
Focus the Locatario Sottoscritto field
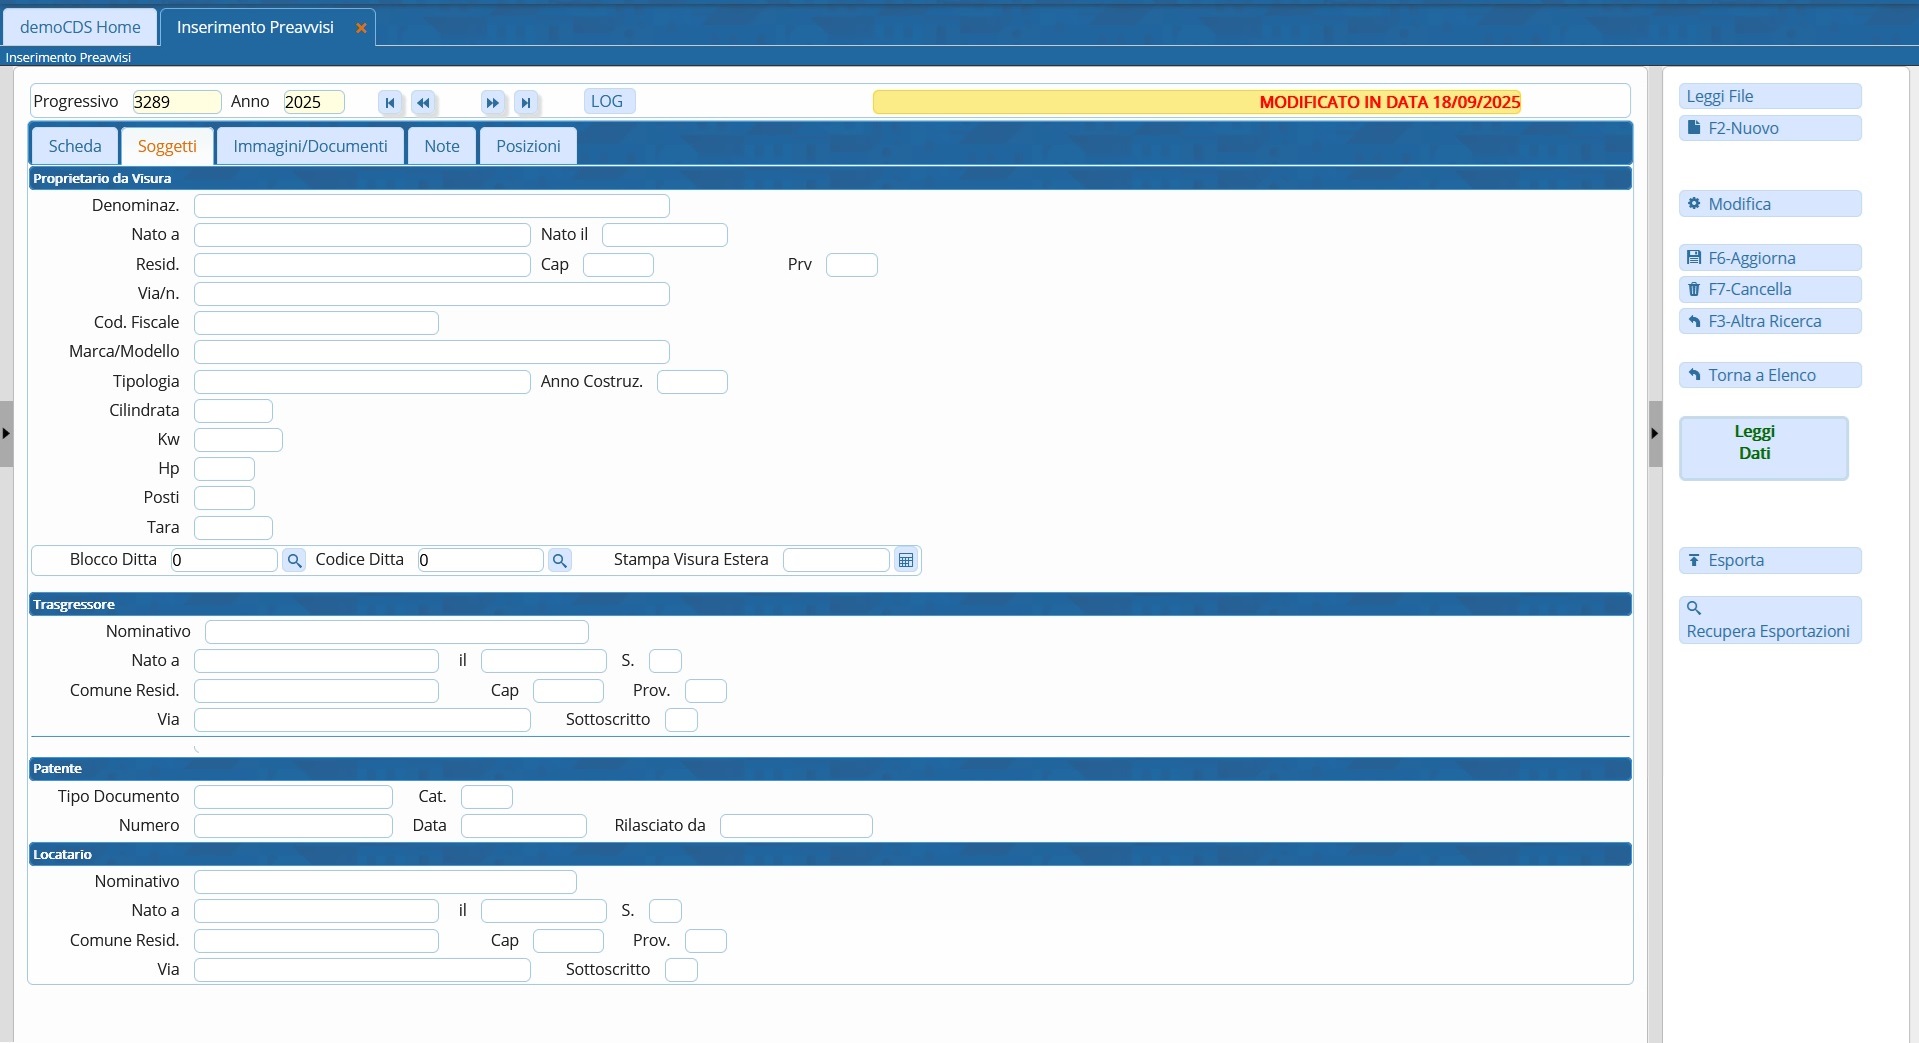681,970
